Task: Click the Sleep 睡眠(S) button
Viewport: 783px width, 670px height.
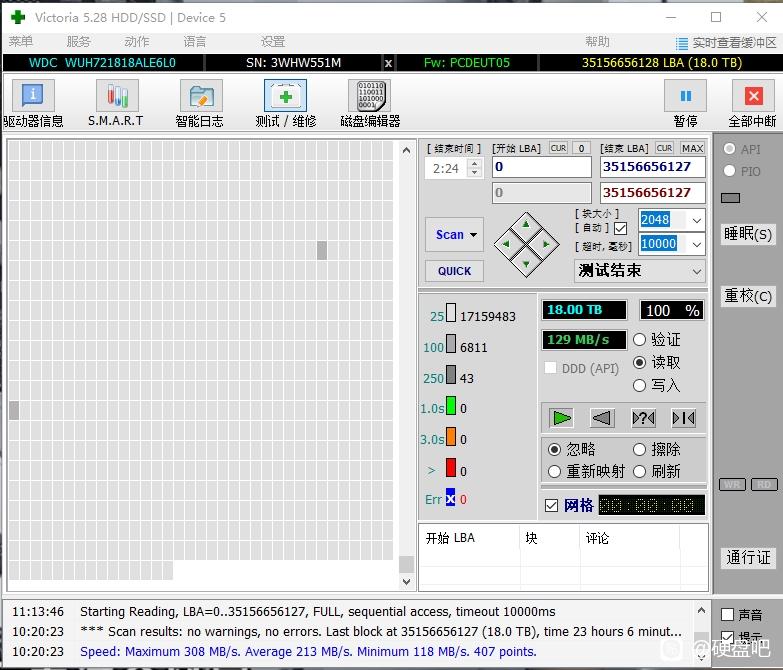Action: tap(748, 234)
